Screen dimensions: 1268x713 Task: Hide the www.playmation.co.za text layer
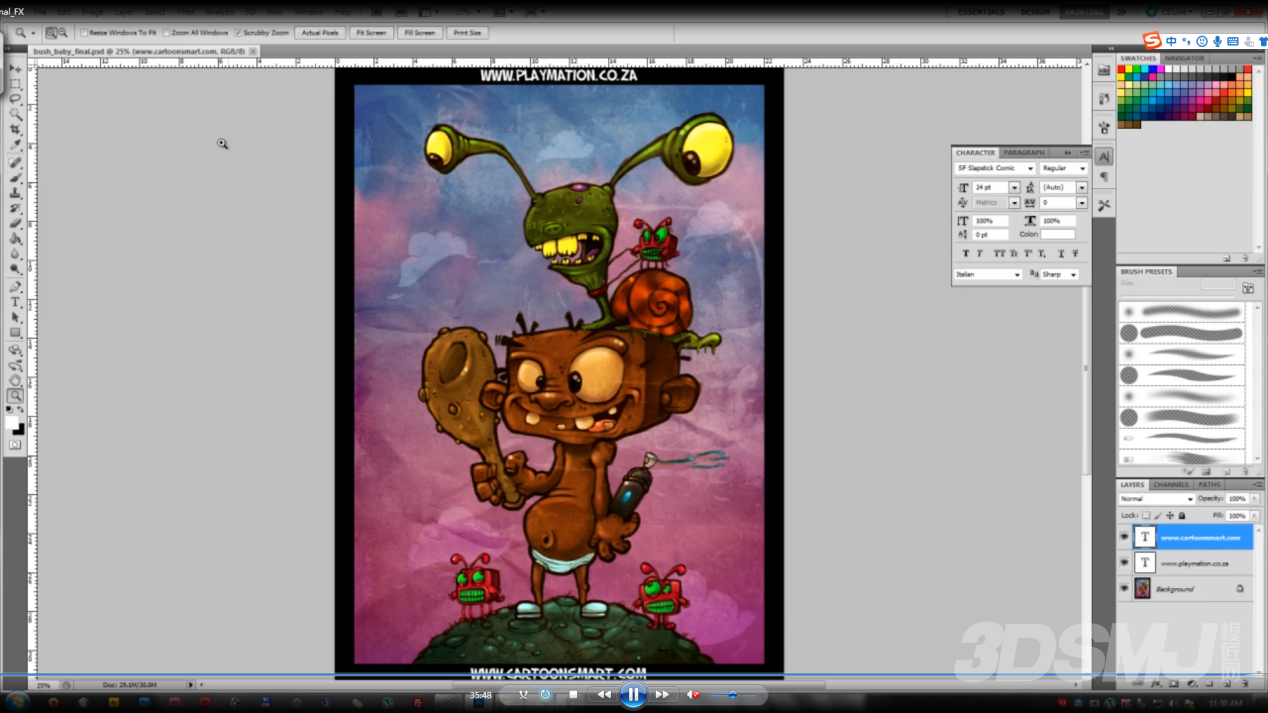click(1124, 563)
